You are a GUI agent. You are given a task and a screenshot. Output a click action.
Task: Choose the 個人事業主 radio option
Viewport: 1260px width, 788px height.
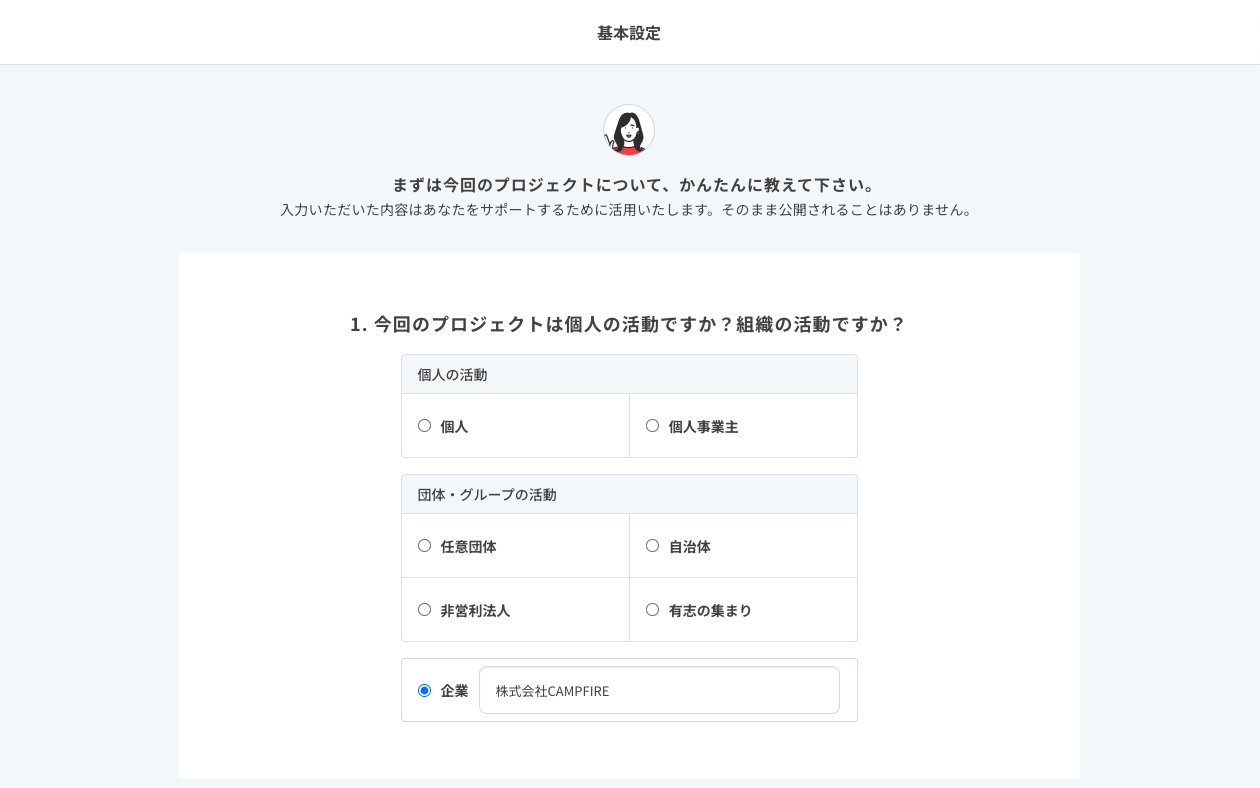[653, 426]
